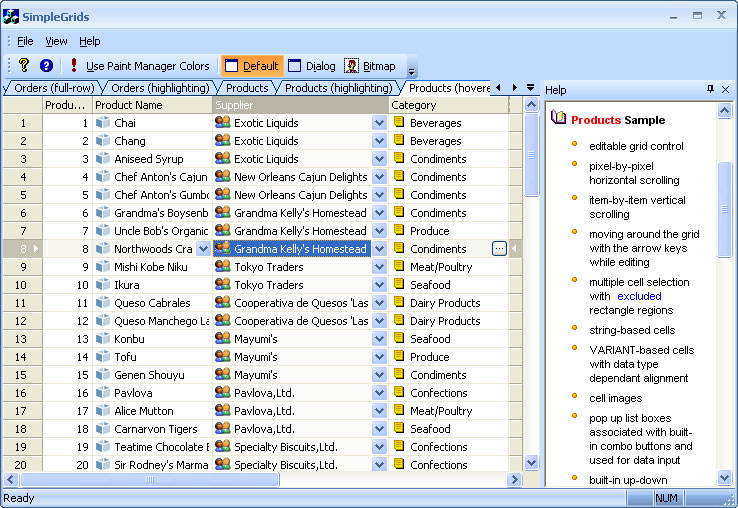The width and height of the screenshot is (738, 508).
Task: Open the File menu
Action: pyautogui.click(x=25, y=41)
